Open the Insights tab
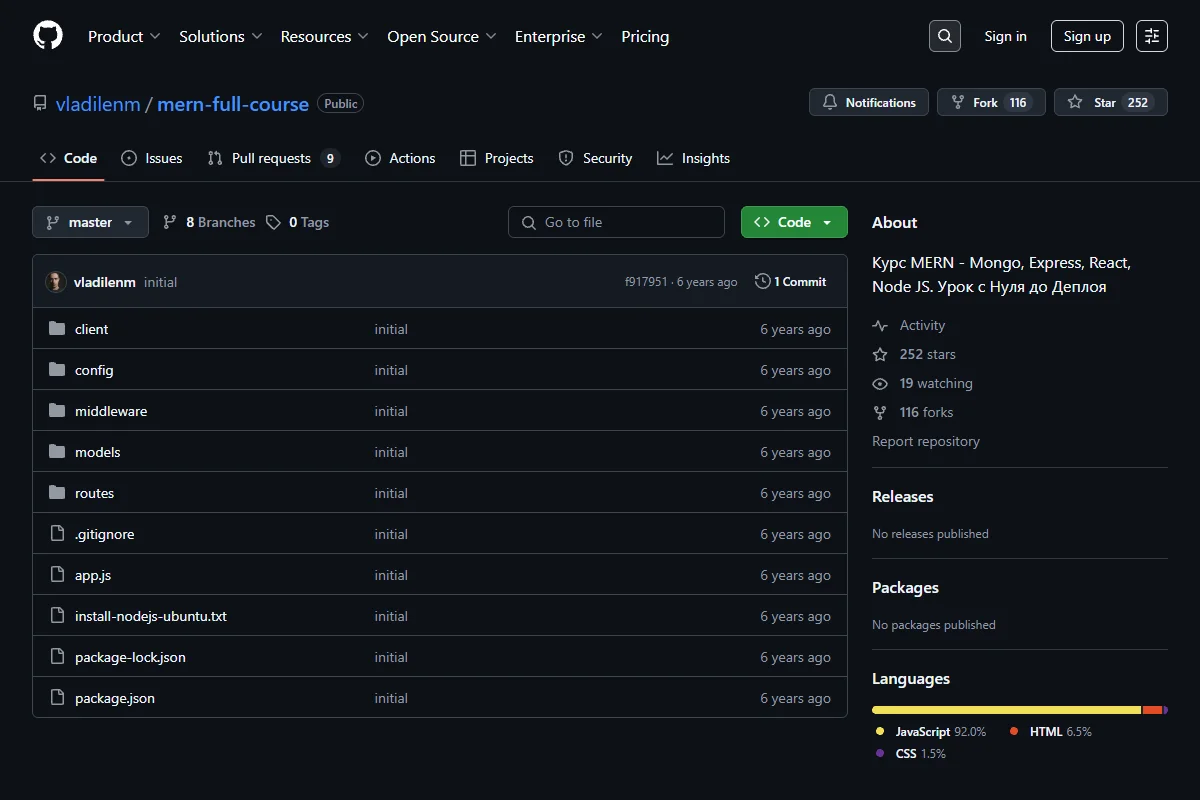The width and height of the screenshot is (1200, 800). point(693,158)
